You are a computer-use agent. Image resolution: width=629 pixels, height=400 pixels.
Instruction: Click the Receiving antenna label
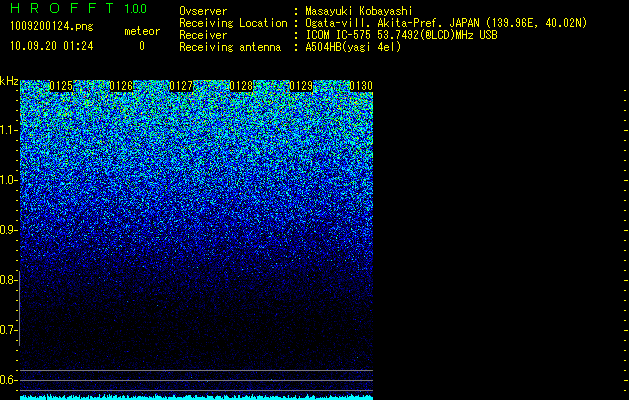point(230,47)
